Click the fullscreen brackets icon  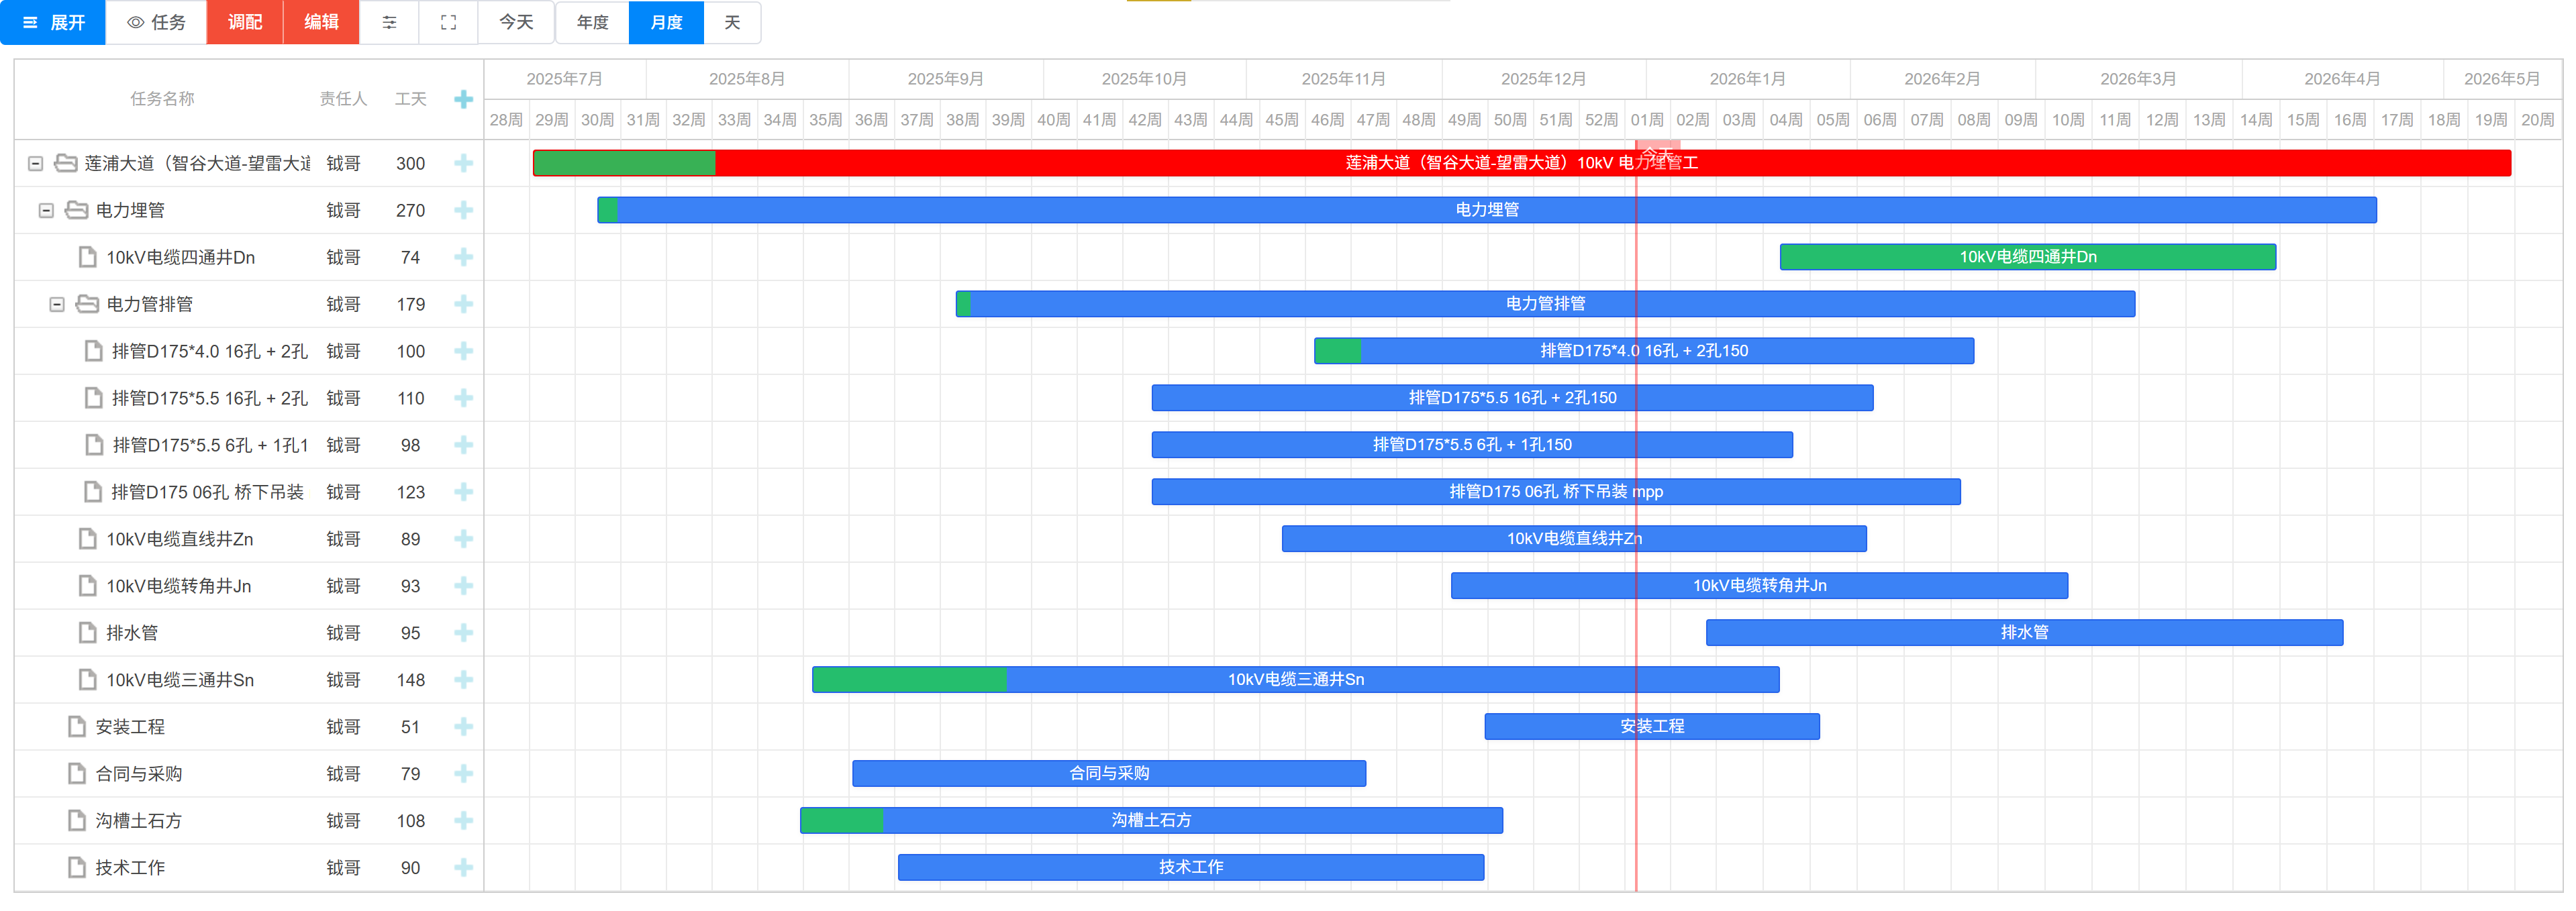[x=448, y=22]
